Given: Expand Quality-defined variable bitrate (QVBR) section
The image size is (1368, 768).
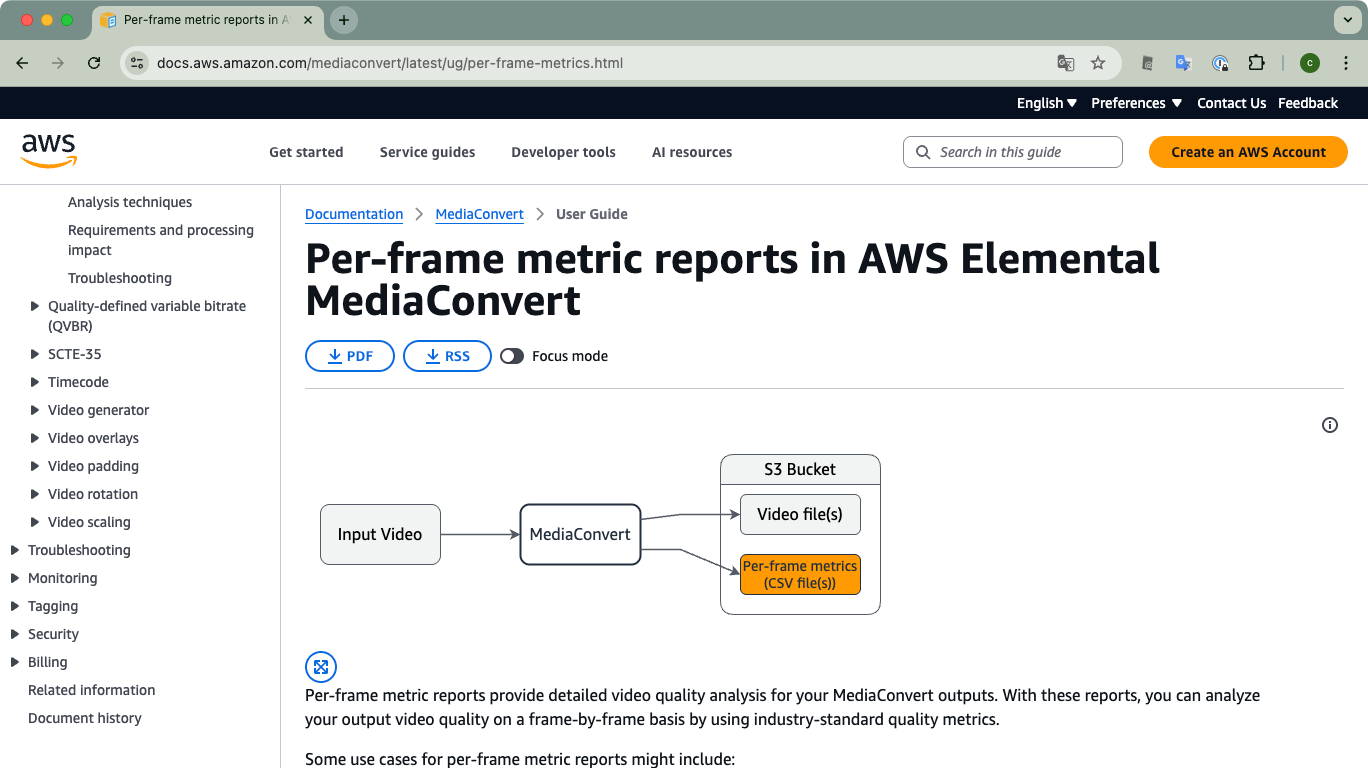Looking at the screenshot, I should (36, 306).
